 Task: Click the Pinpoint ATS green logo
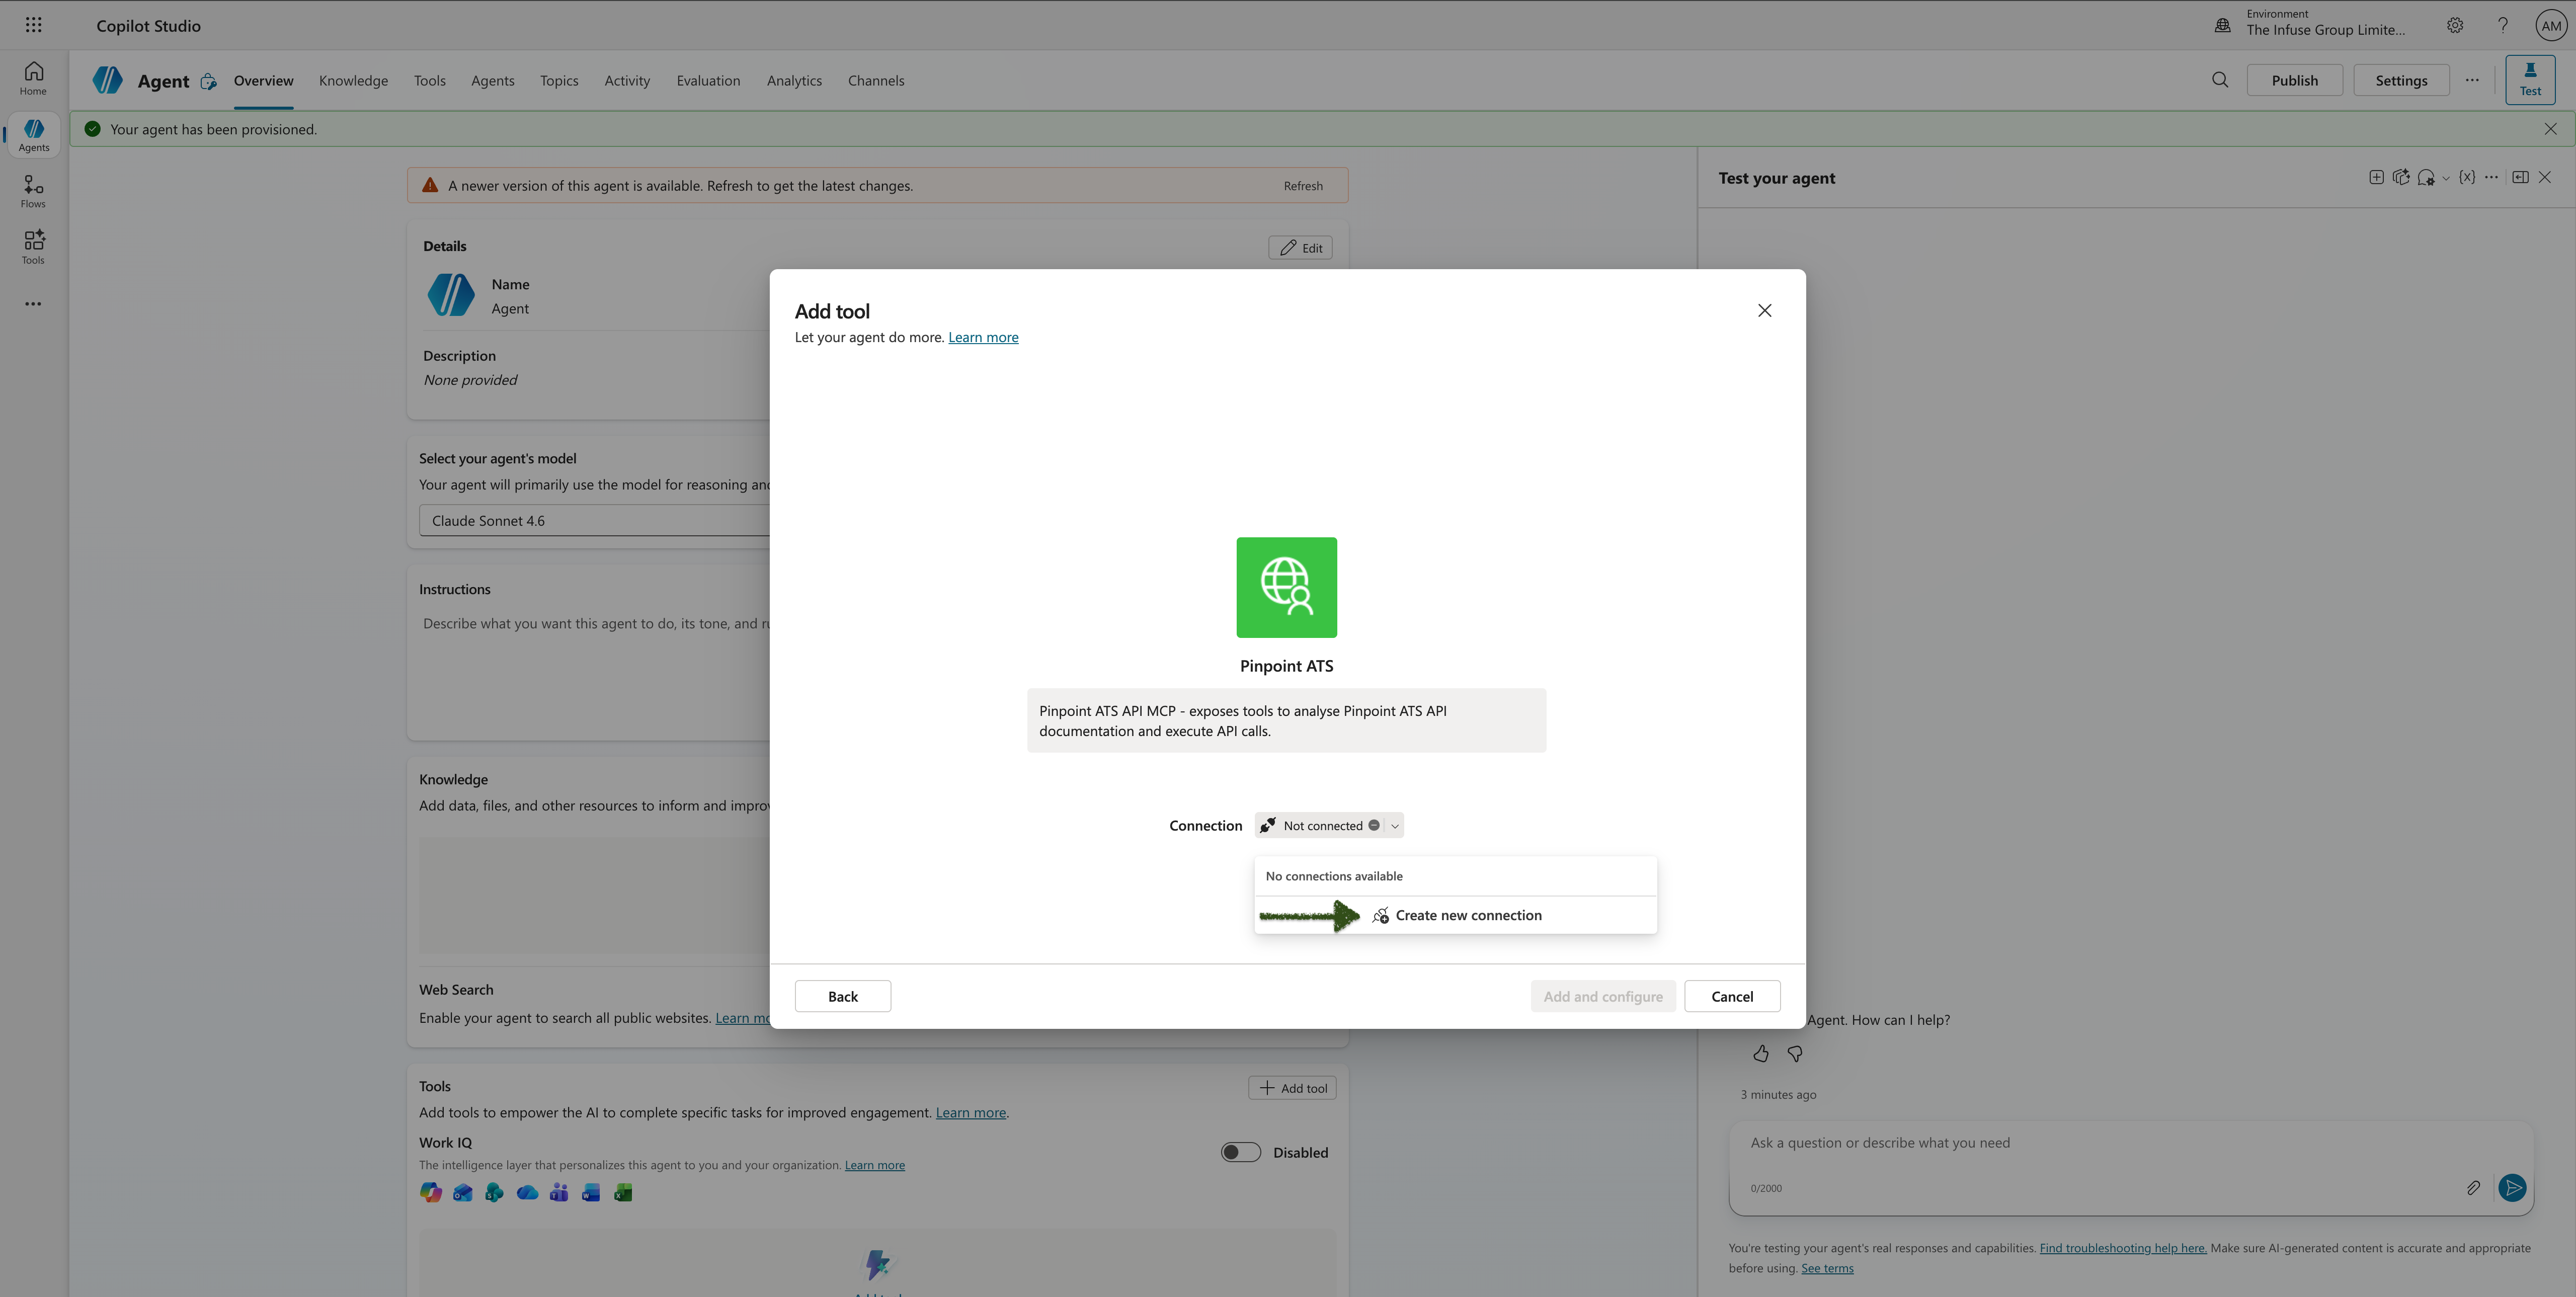click(1286, 588)
